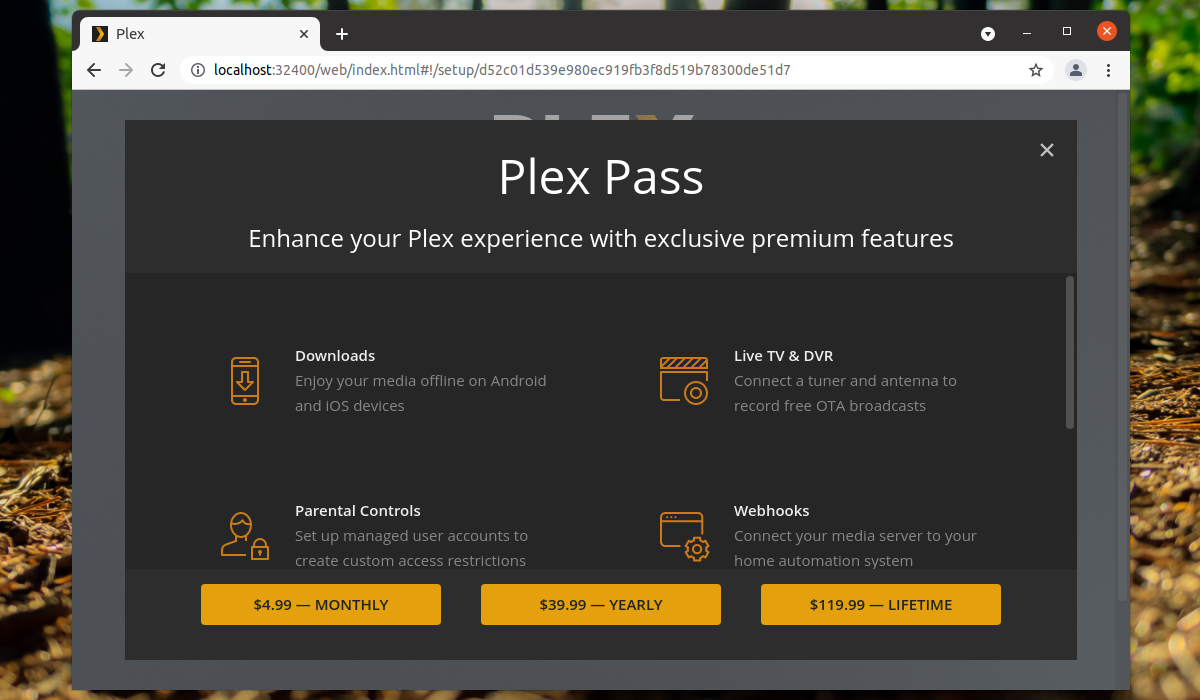Open the Chrome profile avatar menu

point(1076,70)
